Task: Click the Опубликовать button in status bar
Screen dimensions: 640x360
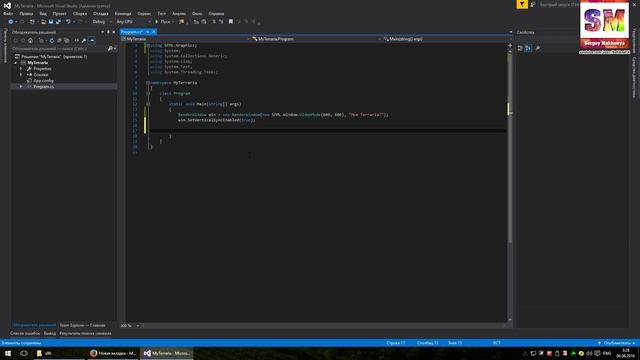Action: tap(616, 343)
